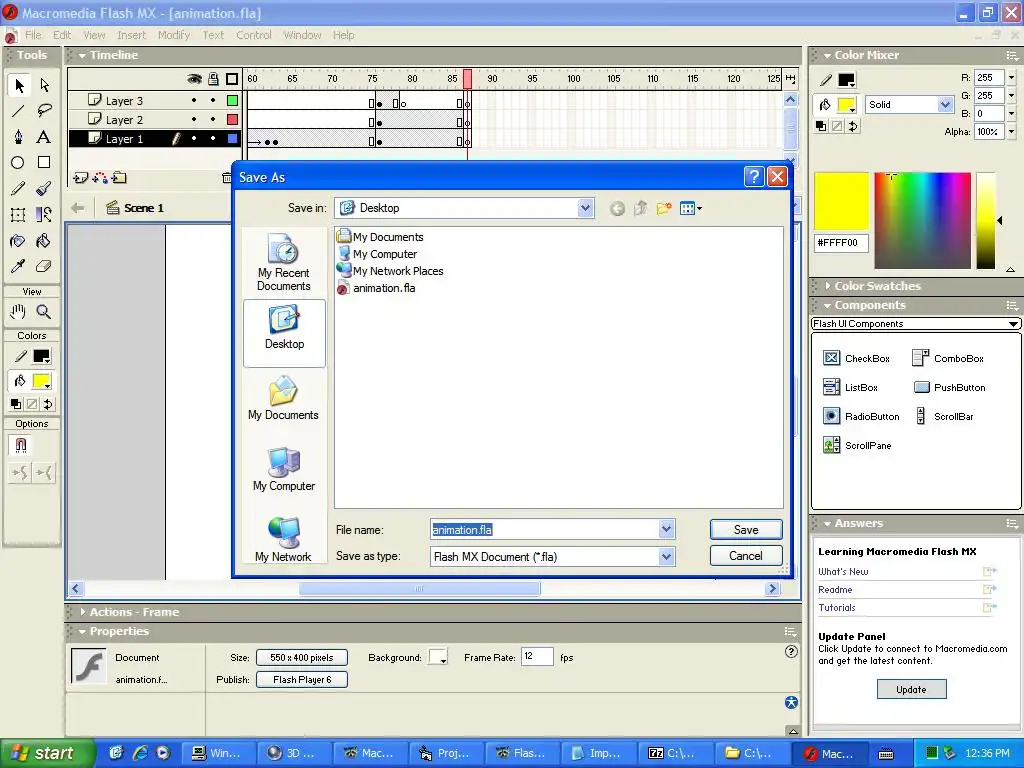
Task: Toggle show/hide all layers eye icon
Action: pos(194,79)
